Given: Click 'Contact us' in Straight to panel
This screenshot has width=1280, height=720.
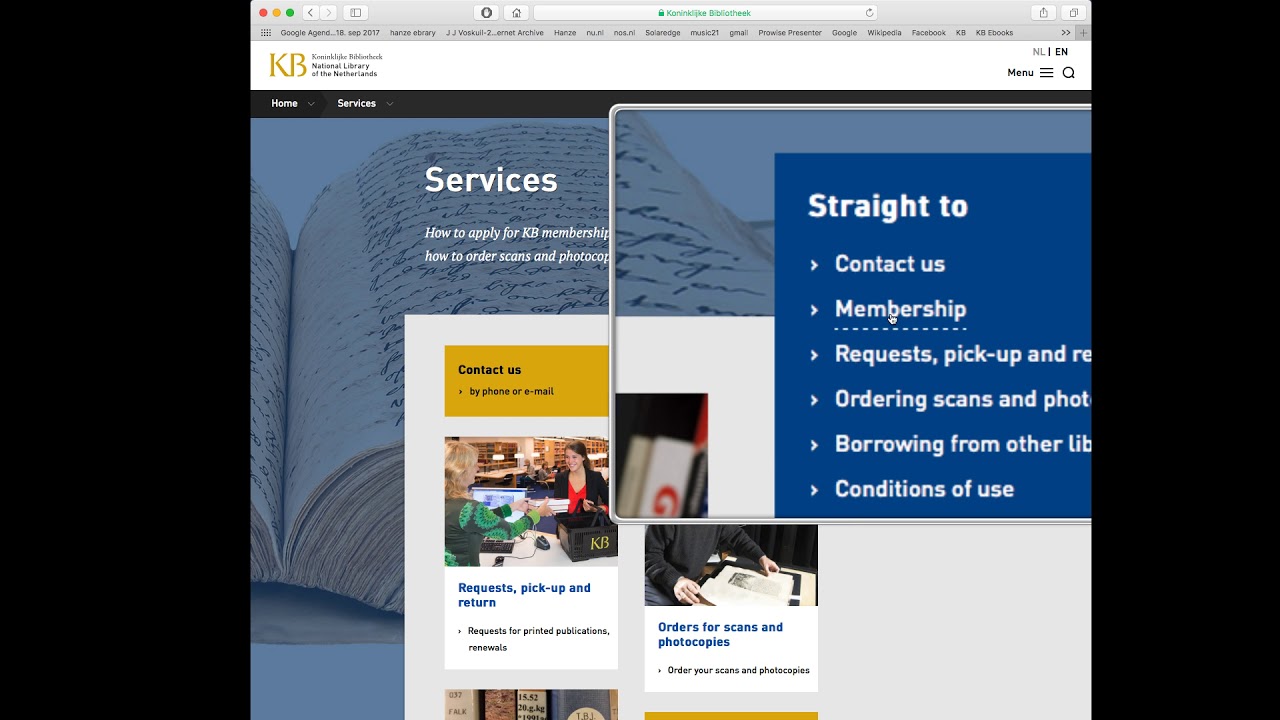Looking at the screenshot, I should (x=889, y=264).
